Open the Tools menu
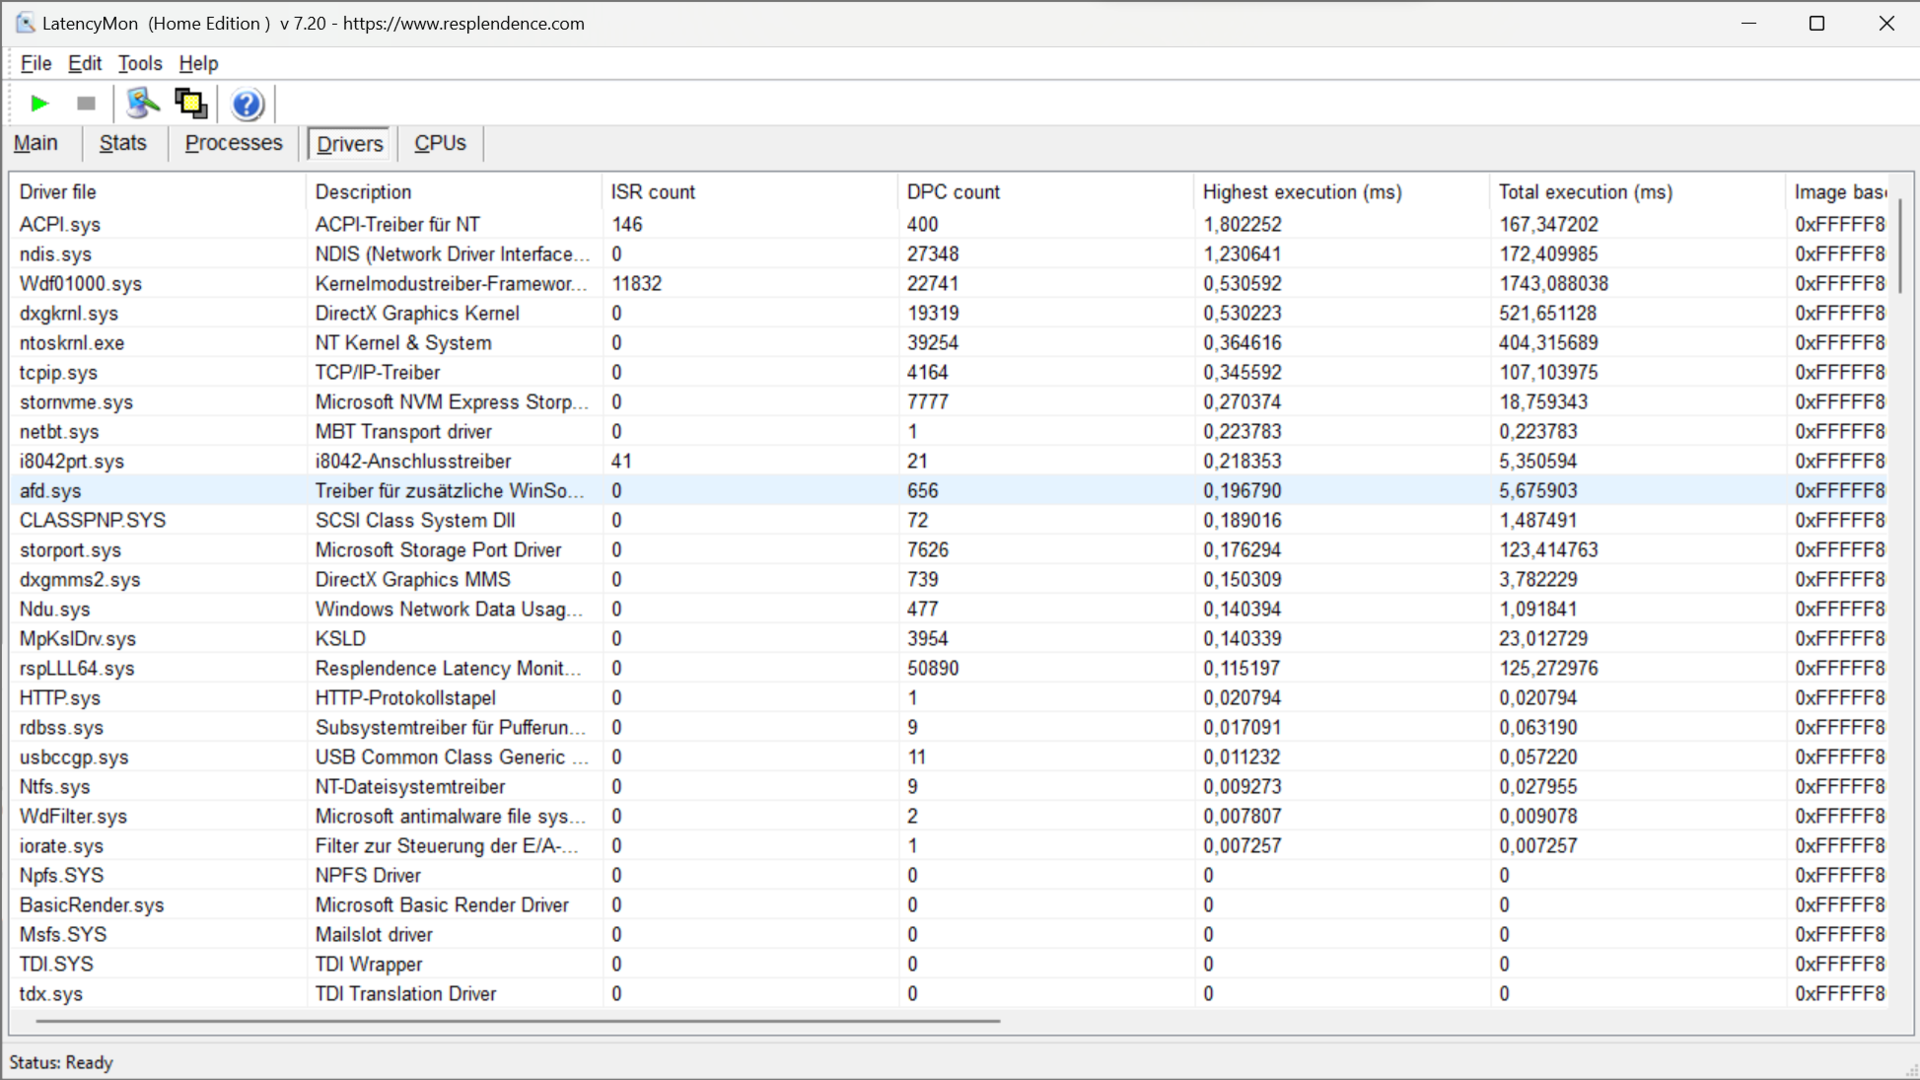Image resolution: width=1920 pixels, height=1080 pixels. tap(139, 63)
